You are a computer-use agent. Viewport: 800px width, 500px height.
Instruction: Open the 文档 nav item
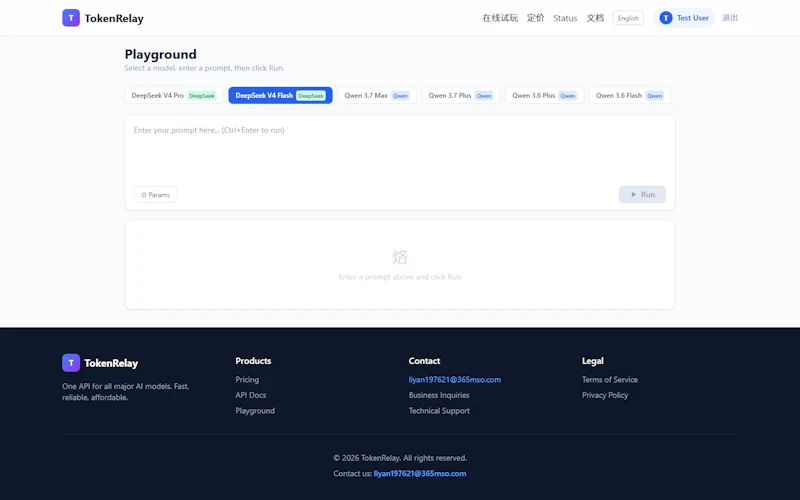(x=595, y=18)
